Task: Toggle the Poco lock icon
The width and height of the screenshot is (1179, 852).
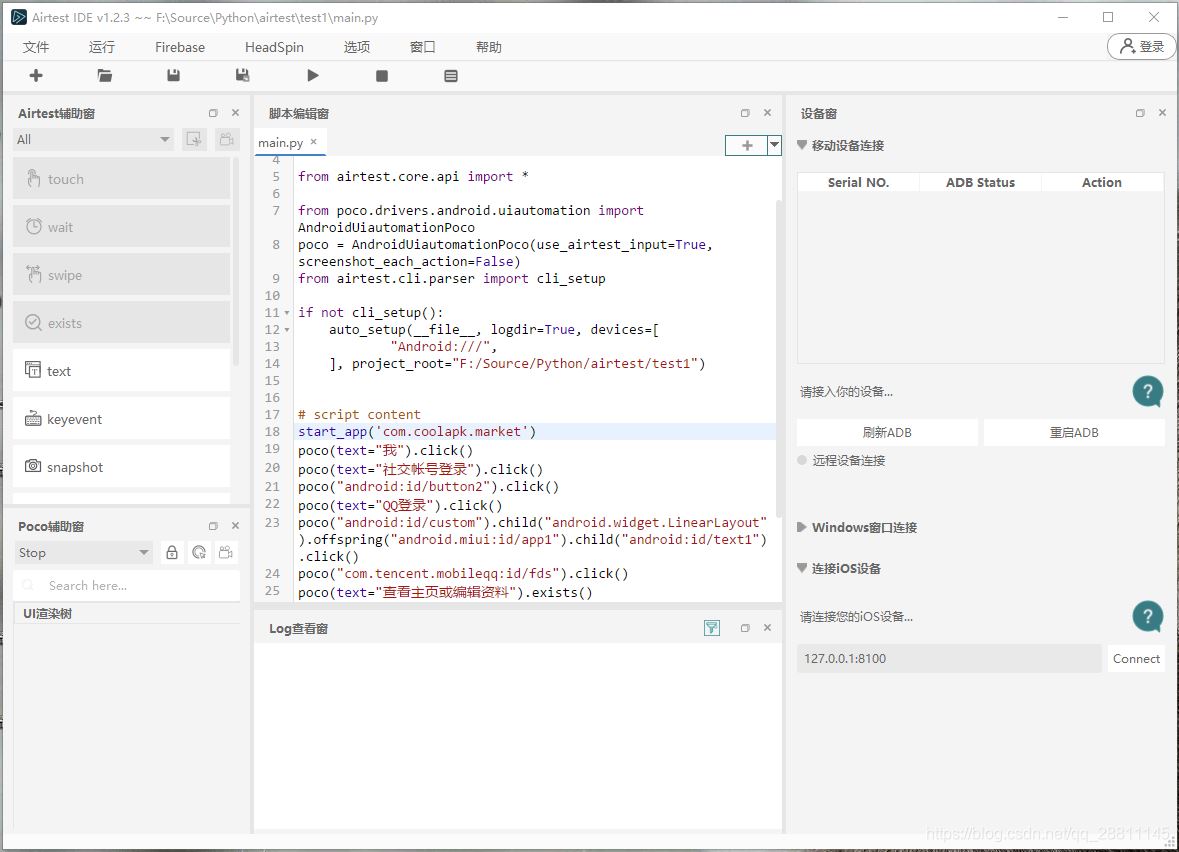Action: [x=172, y=553]
